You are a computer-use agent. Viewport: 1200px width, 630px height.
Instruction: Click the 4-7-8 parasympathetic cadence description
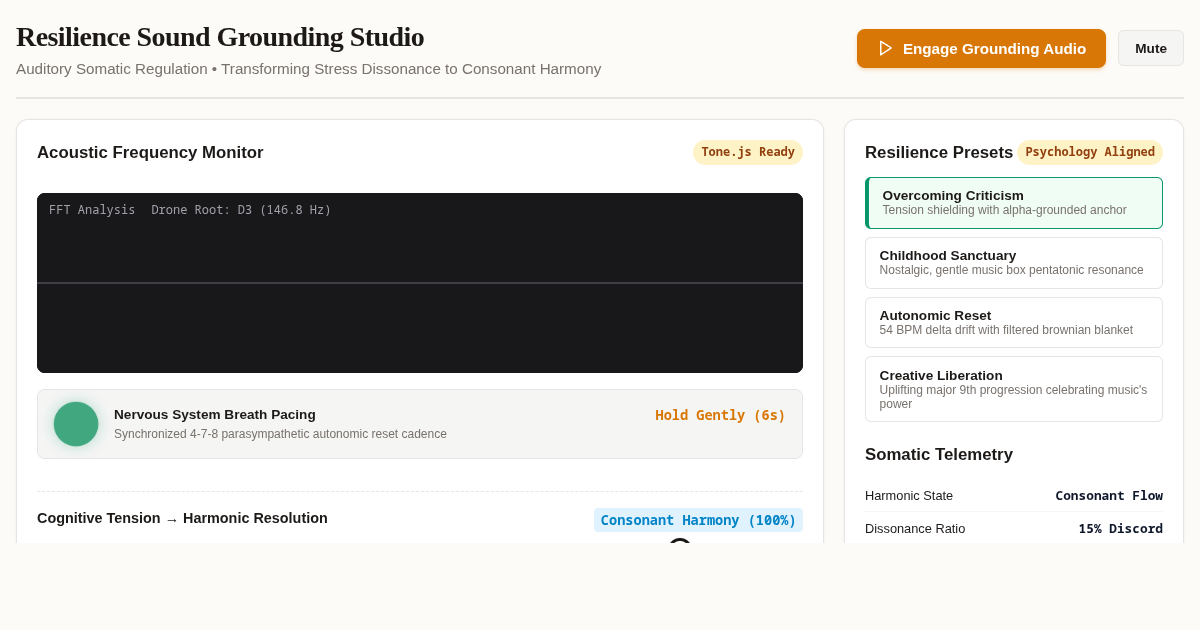(280, 434)
